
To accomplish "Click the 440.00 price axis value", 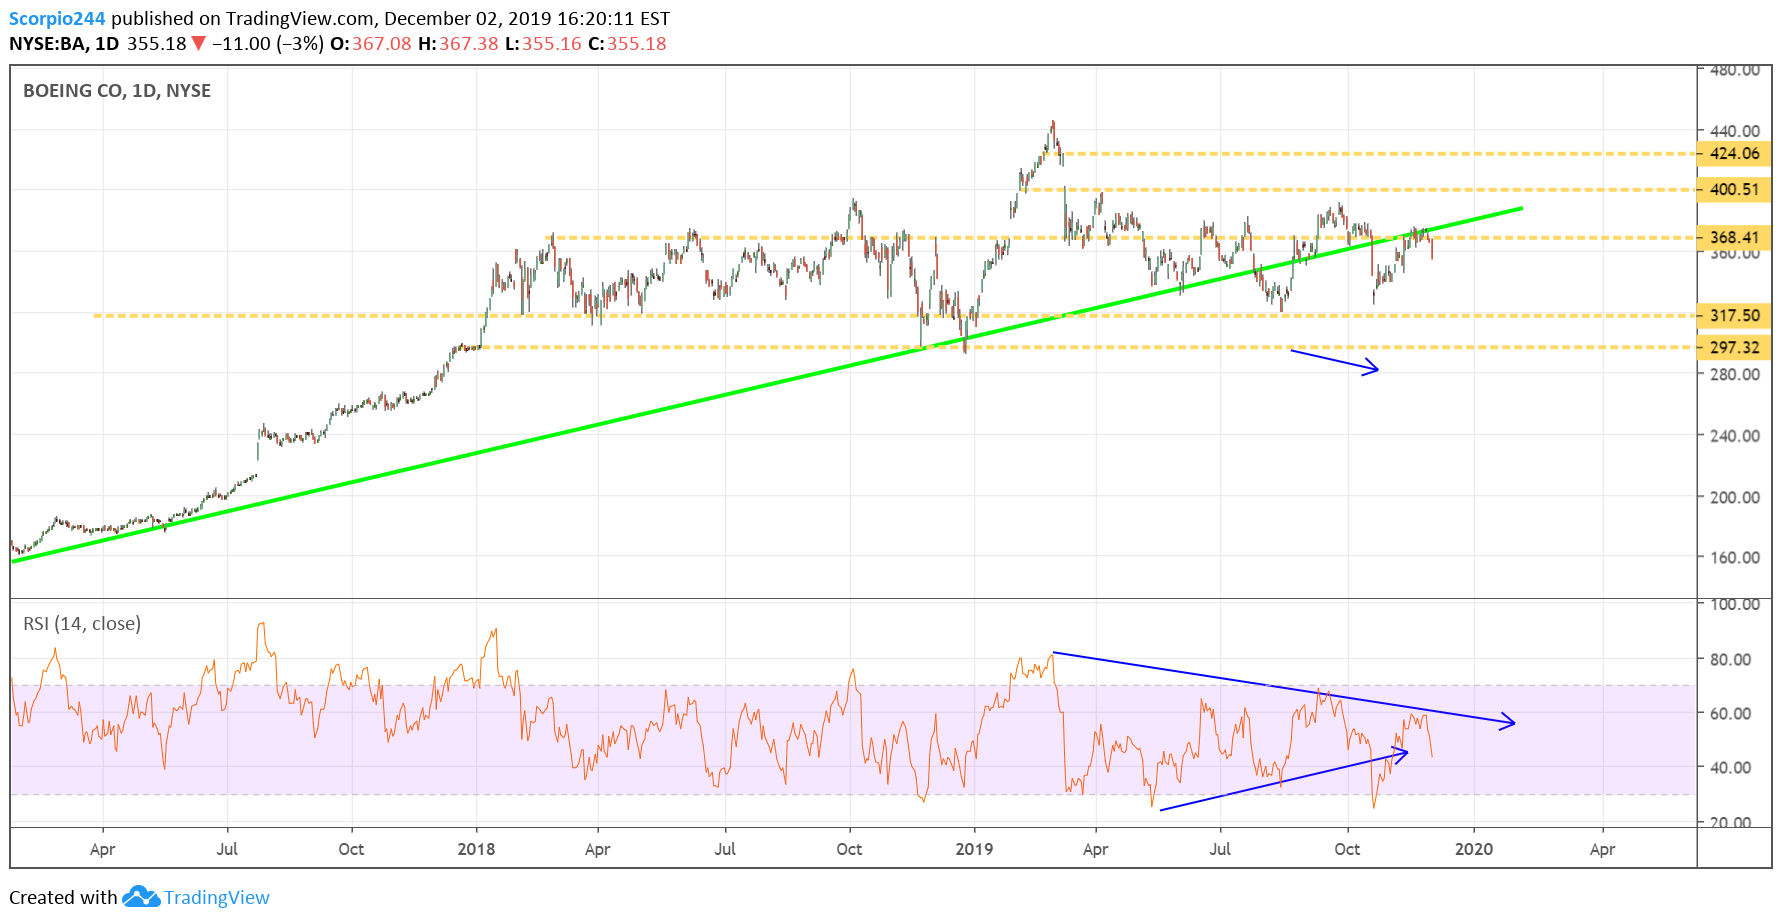I will pyautogui.click(x=1735, y=131).
